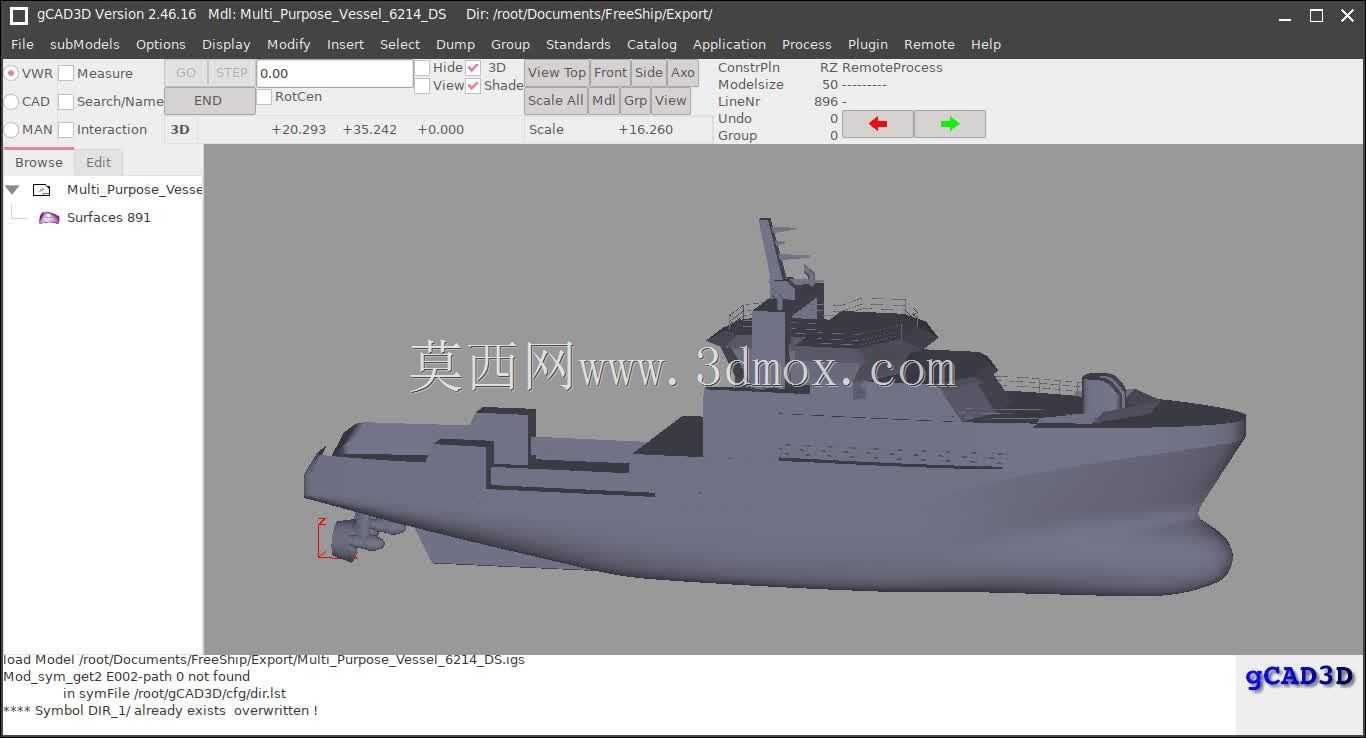Click the red left arrow undo button
The width and height of the screenshot is (1366, 738).
pyautogui.click(x=878, y=124)
